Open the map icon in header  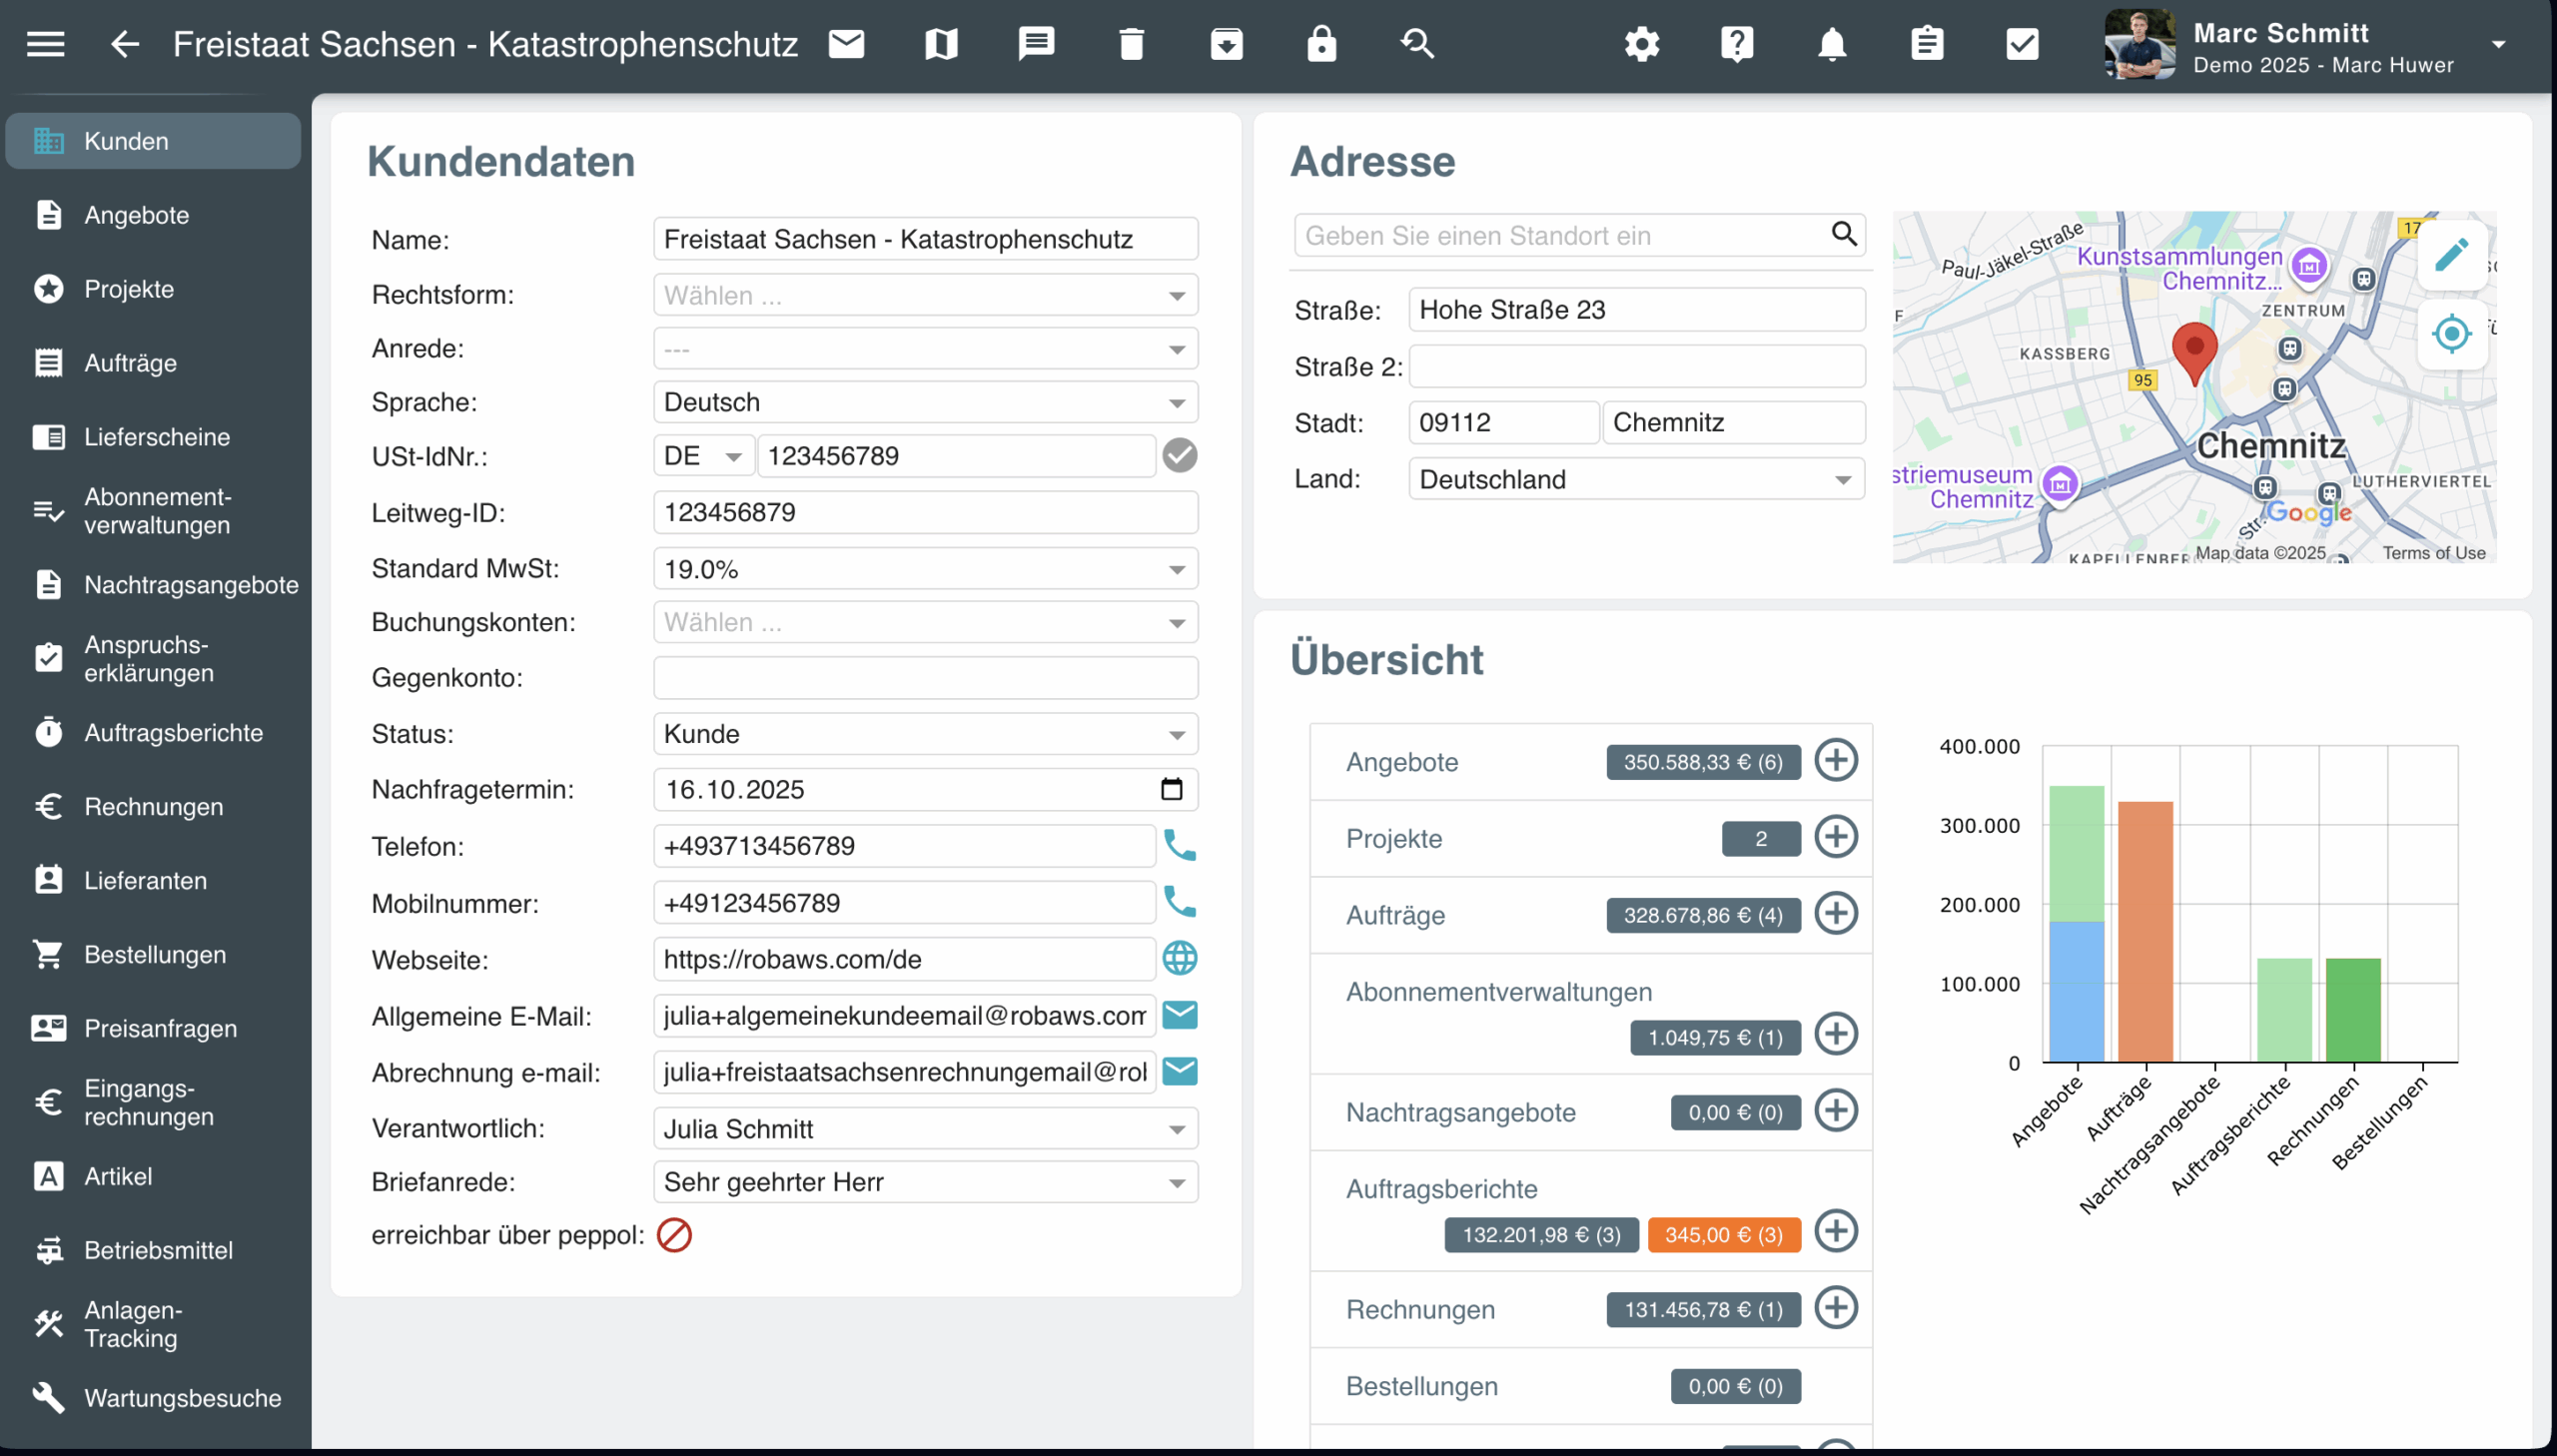(941, 44)
